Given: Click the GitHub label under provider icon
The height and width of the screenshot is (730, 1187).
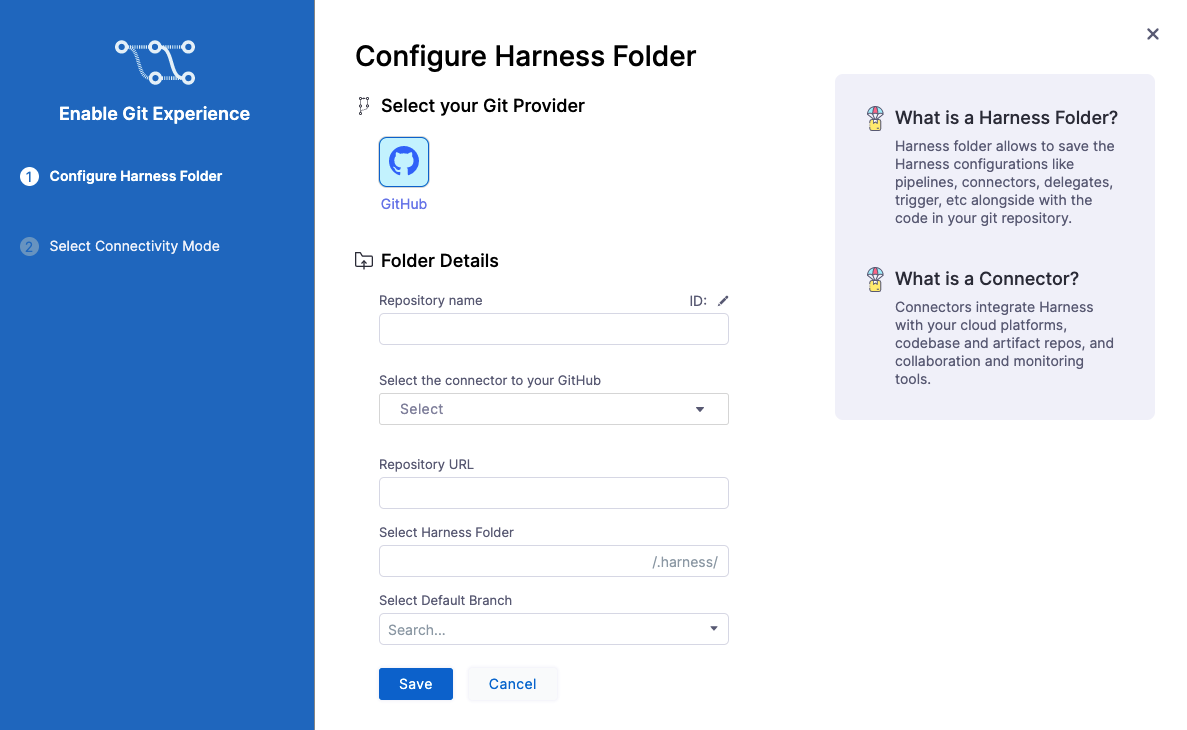Looking at the screenshot, I should pyautogui.click(x=403, y=204).
